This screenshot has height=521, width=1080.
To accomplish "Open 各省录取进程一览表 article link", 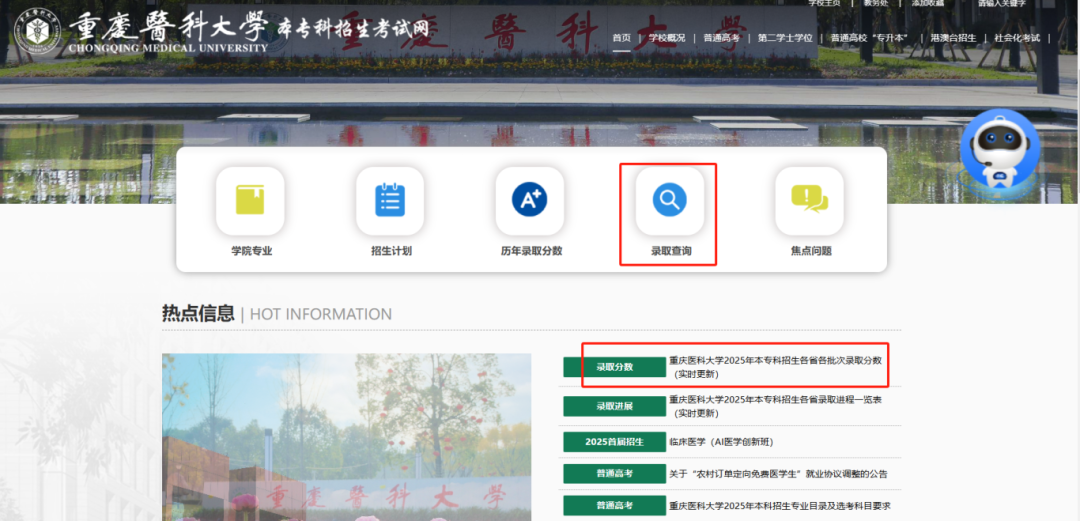I will point(776,406).
